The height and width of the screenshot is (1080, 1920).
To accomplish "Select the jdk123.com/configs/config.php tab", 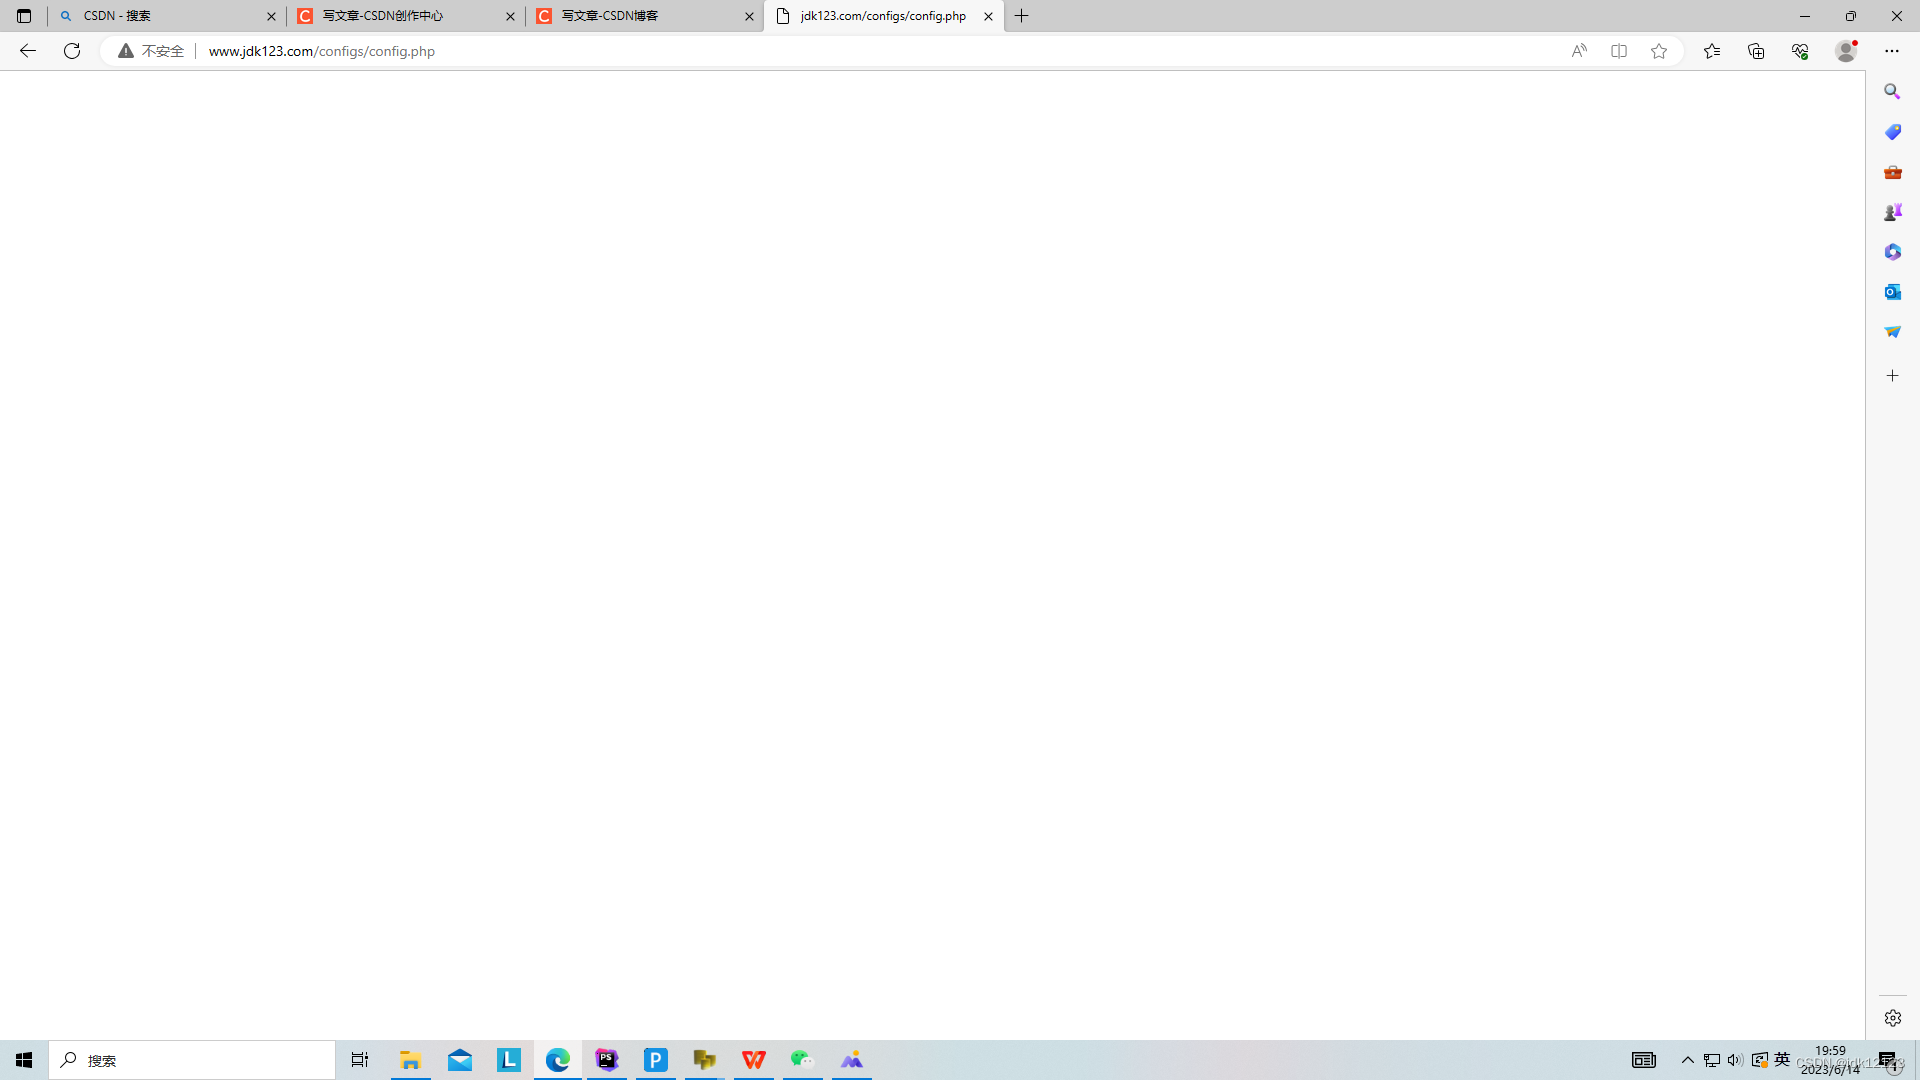I will click(883, 16).
